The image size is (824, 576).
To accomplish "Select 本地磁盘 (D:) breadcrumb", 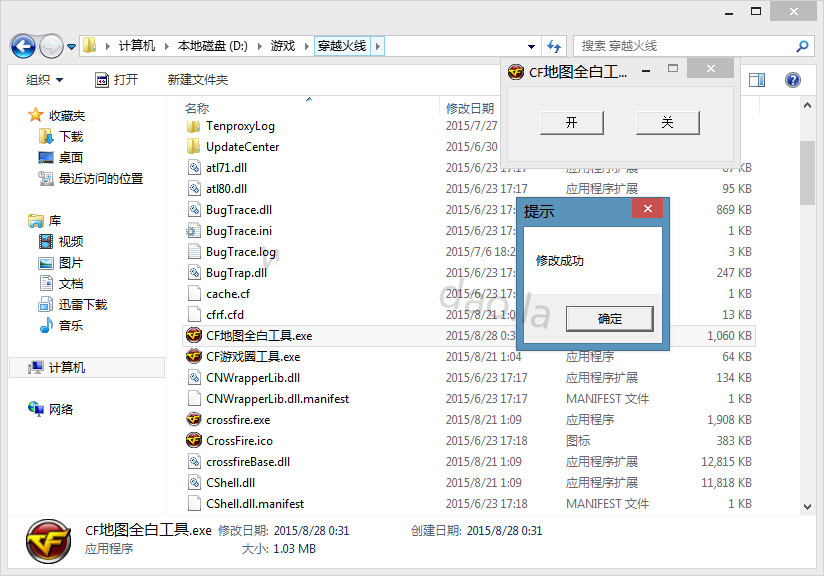I will click(212, 46).
